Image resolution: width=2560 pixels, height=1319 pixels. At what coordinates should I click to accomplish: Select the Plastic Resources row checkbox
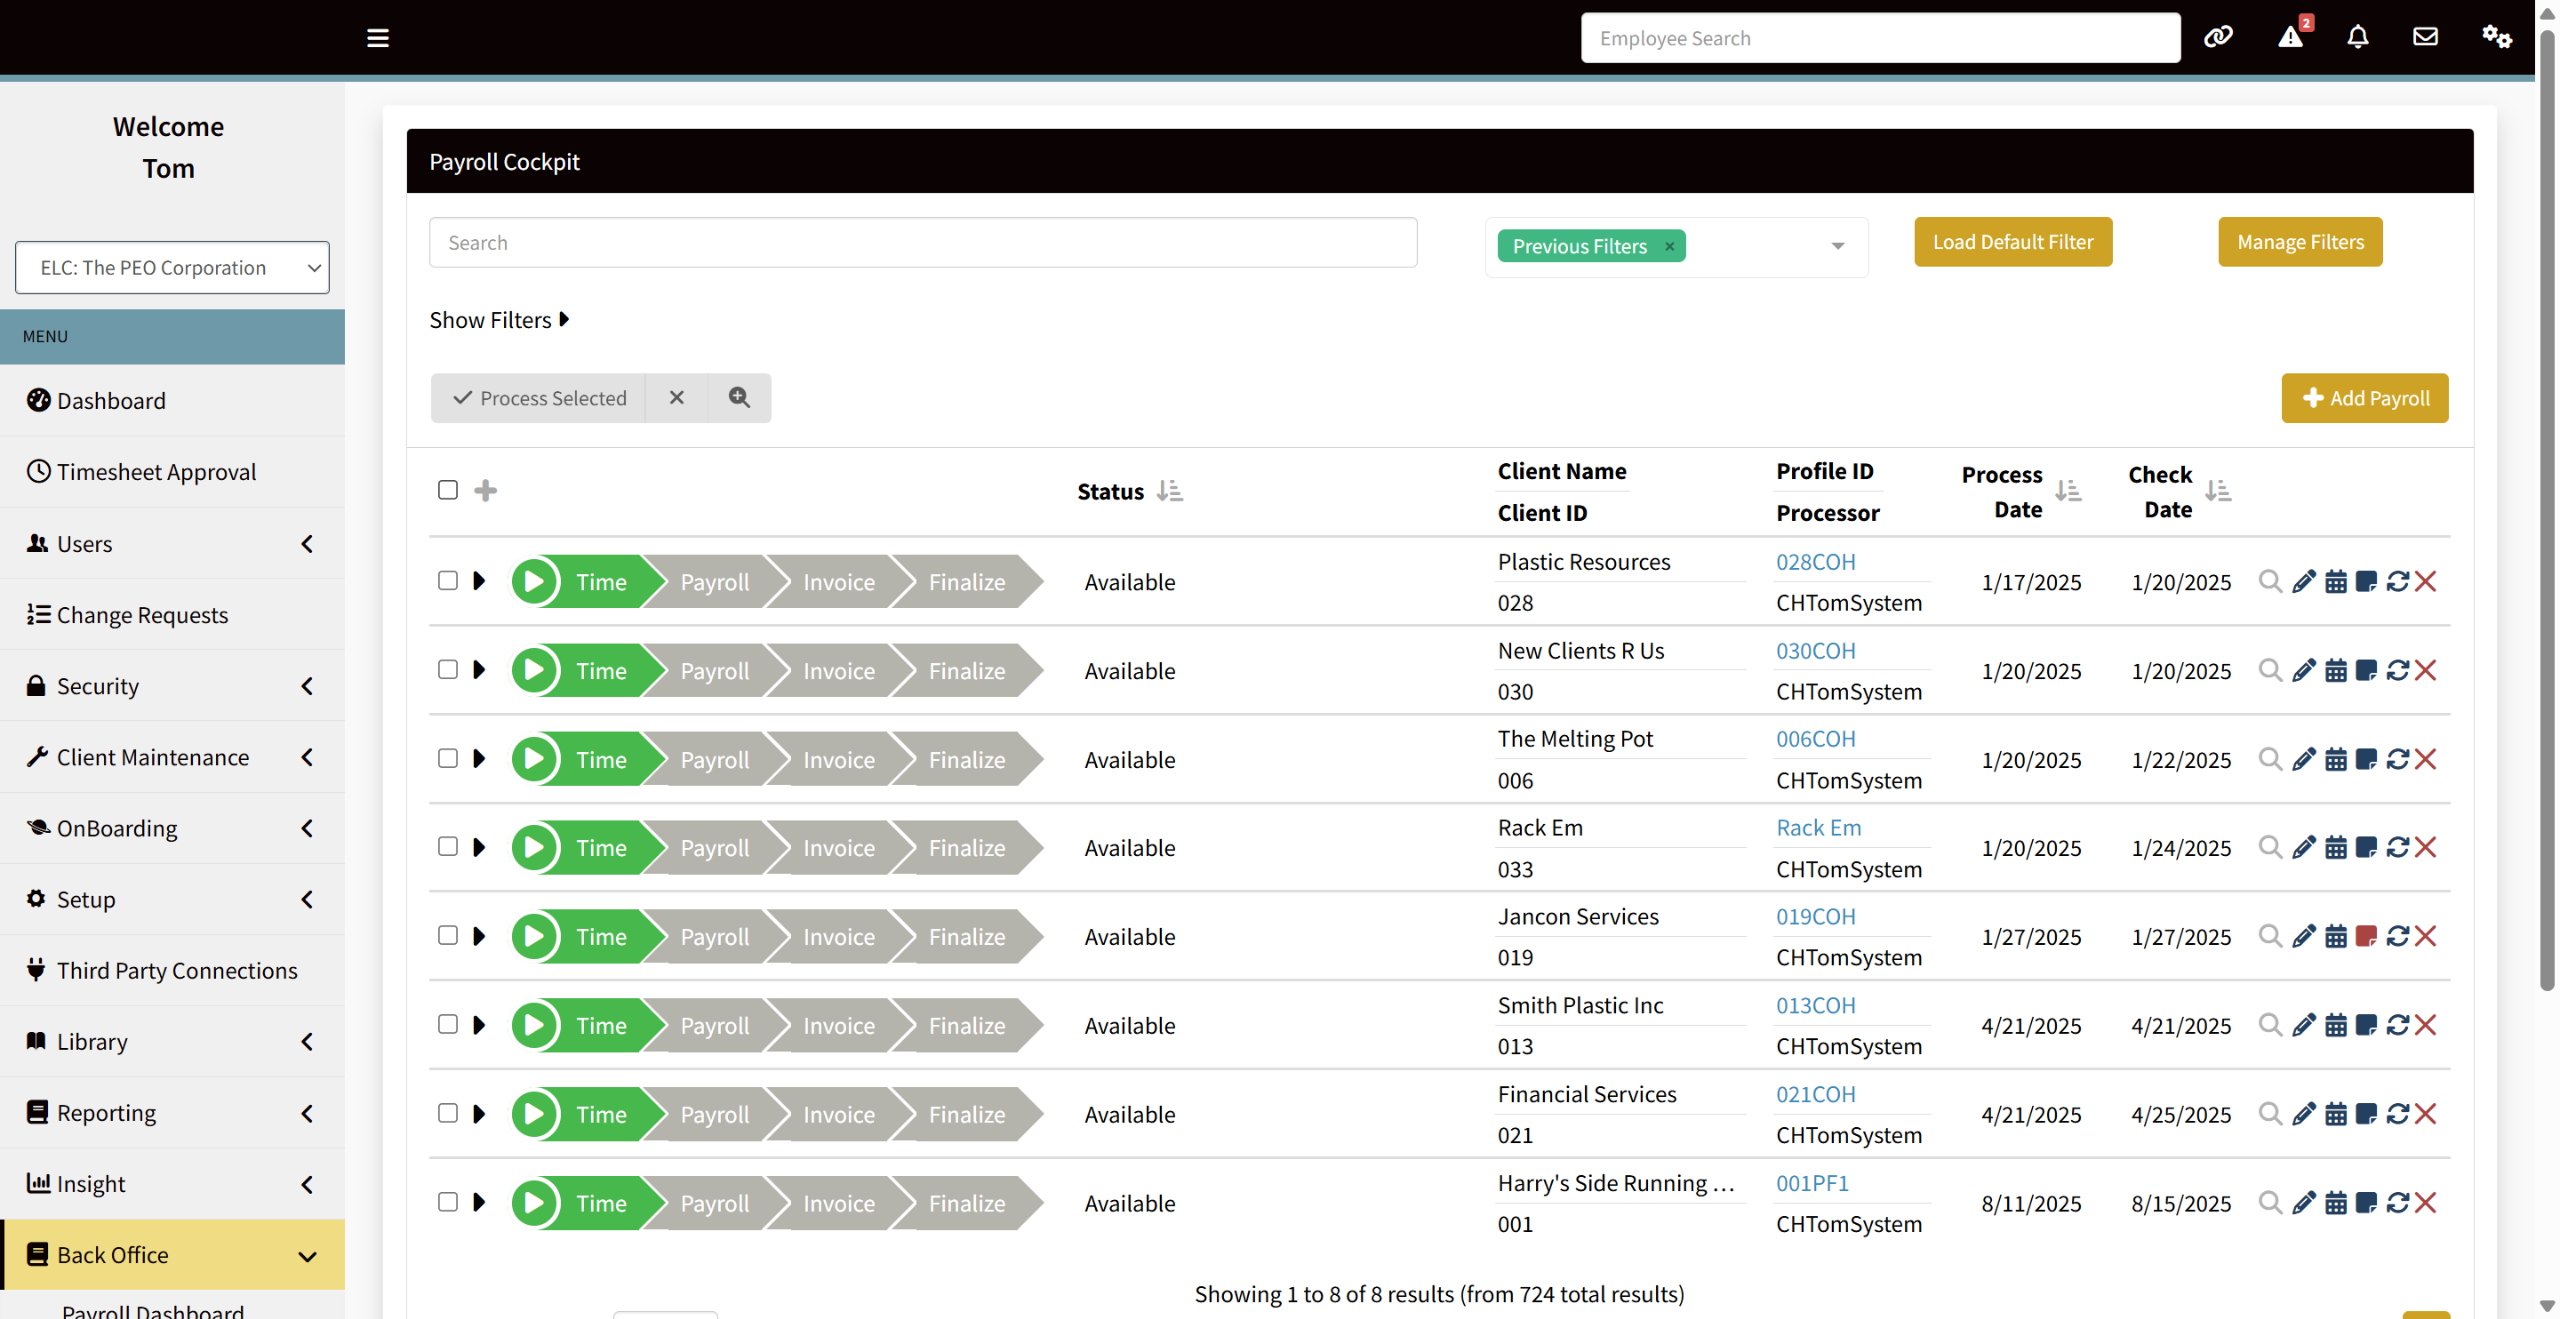point(448,581)
